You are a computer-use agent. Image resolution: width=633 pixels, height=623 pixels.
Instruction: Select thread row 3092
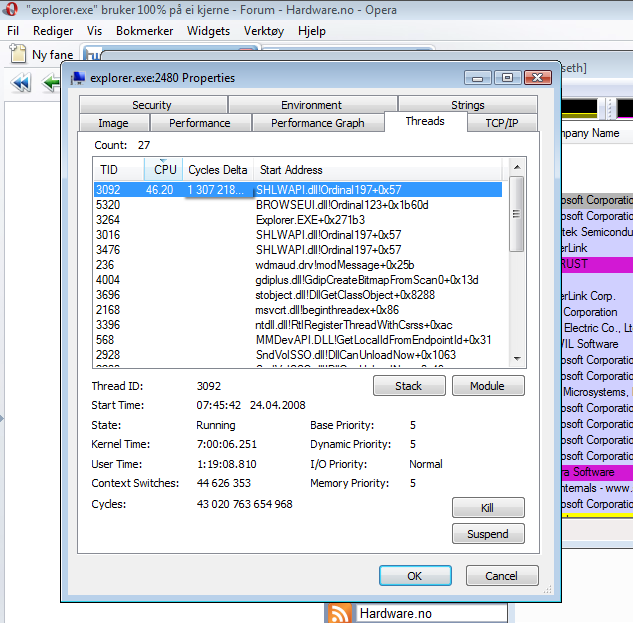tap(298, 190)
